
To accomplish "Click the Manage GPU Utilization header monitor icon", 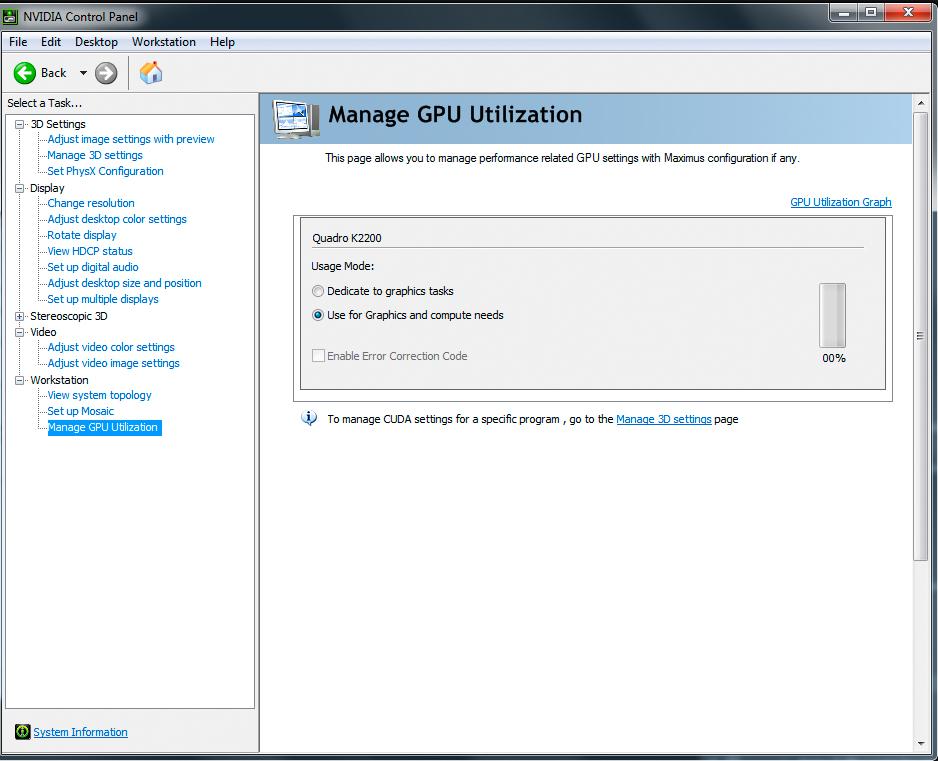I will click(296, 120).
